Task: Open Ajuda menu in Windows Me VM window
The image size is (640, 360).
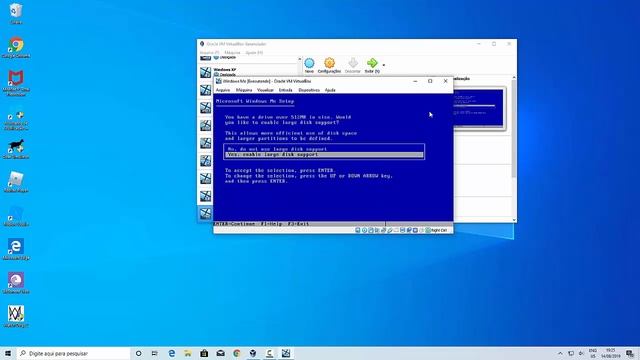Action: click(330, 90)
